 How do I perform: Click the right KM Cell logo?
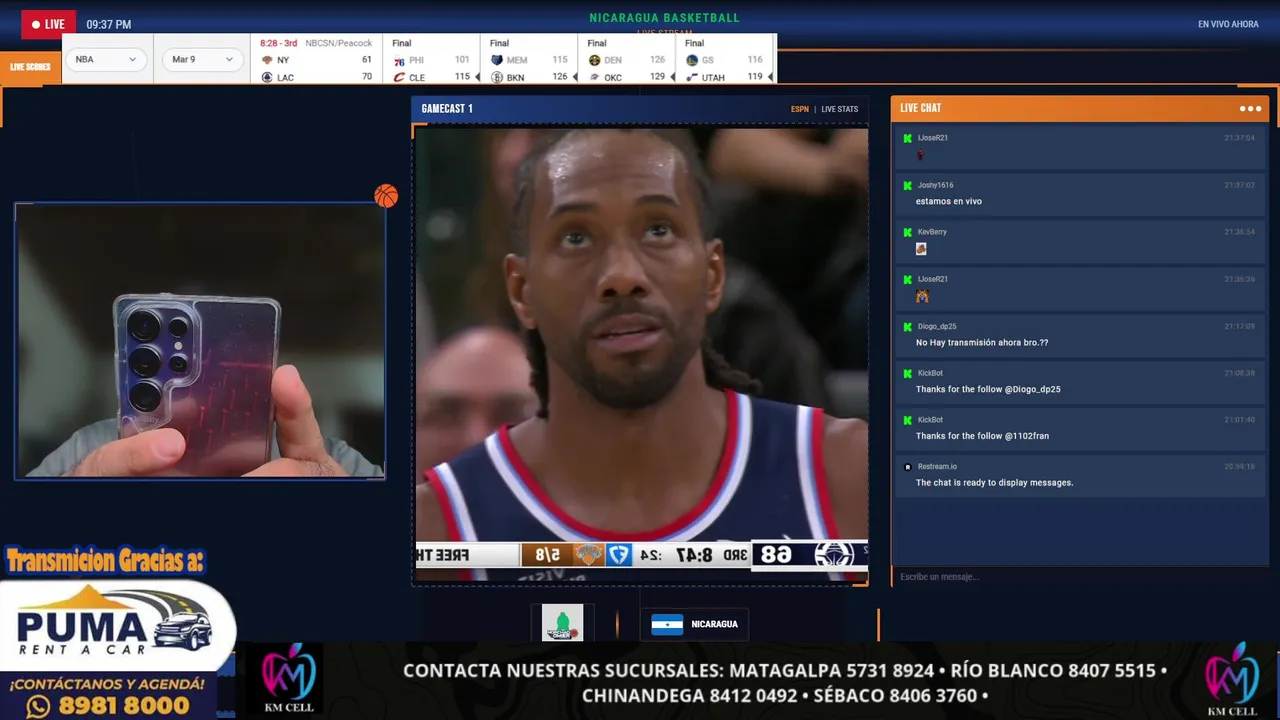click(1232, 680)
